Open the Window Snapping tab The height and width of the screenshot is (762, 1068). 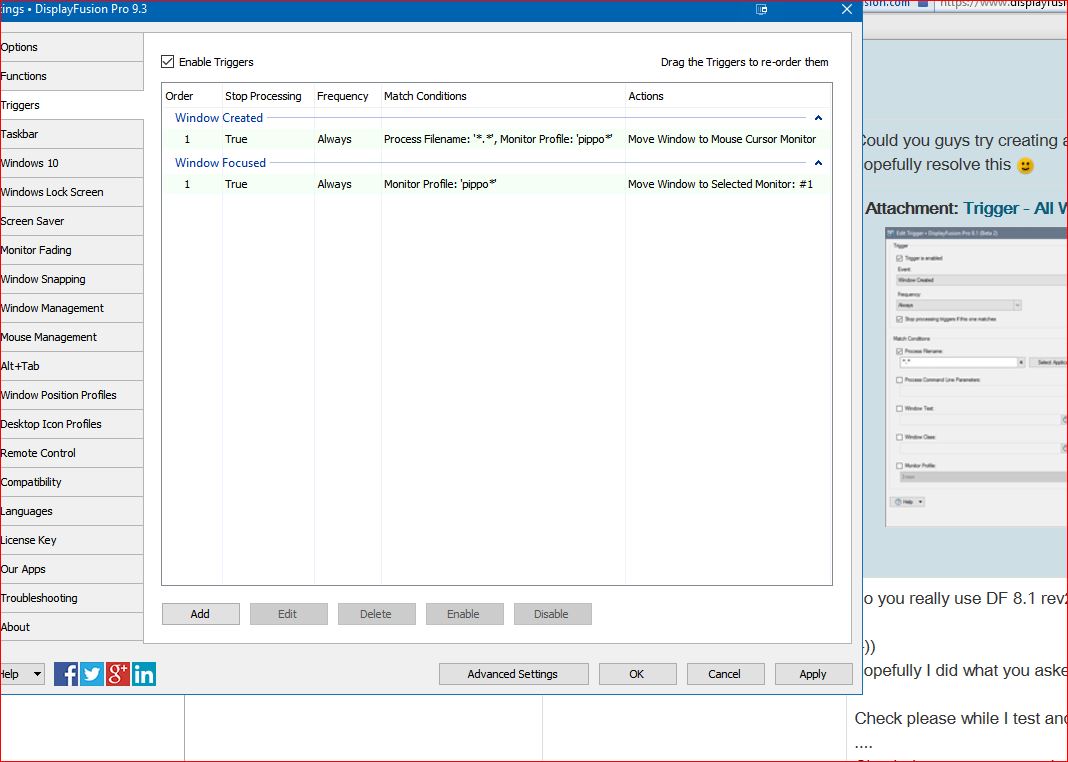coord(43,279)
